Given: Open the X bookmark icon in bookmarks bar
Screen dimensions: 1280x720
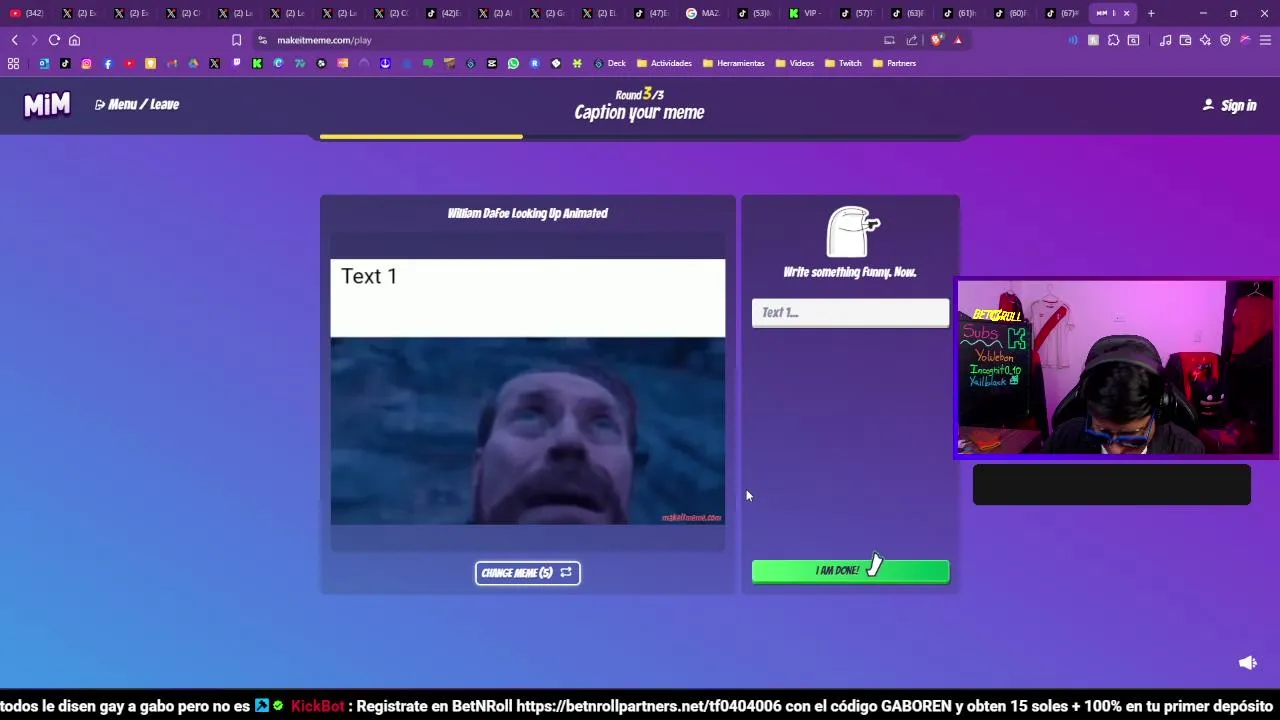Looking at the screenshot, I should pos(214,63).
